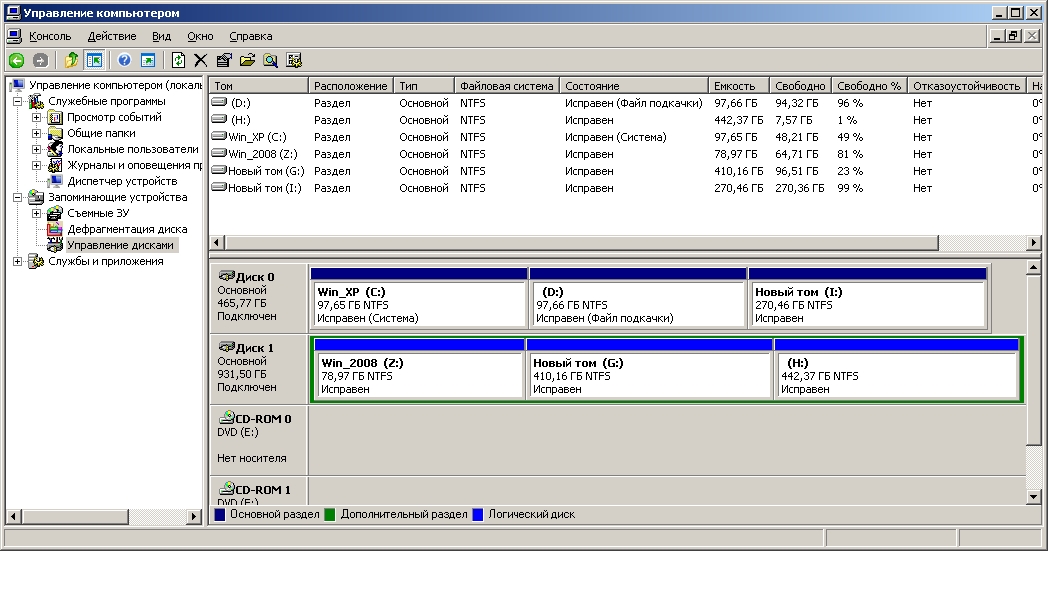1048x600 pixels.
Task: Click the disk settings icon with gear
Action: [294, 60]
